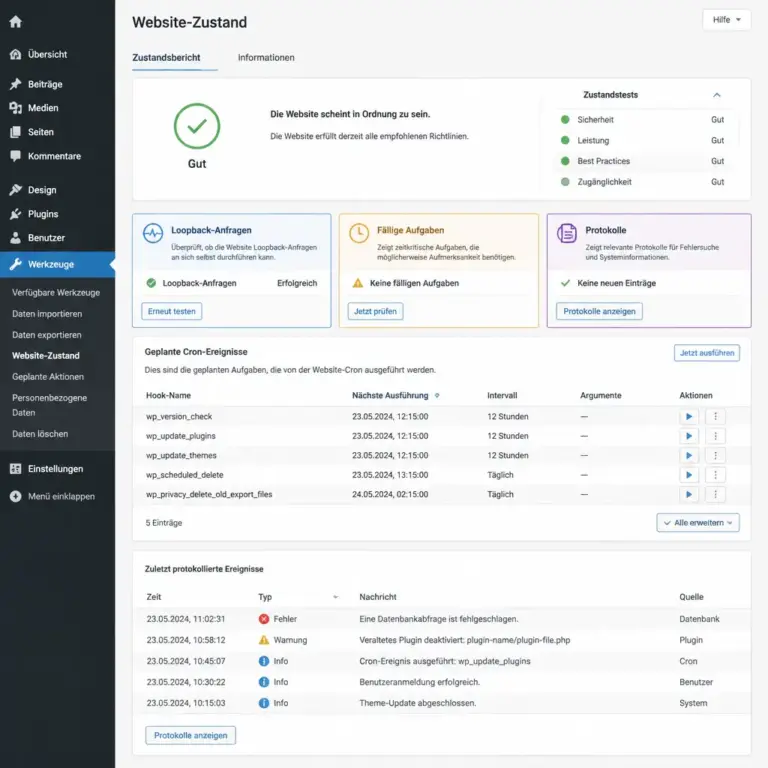Click the Protokolle document icon

(567, 233)
